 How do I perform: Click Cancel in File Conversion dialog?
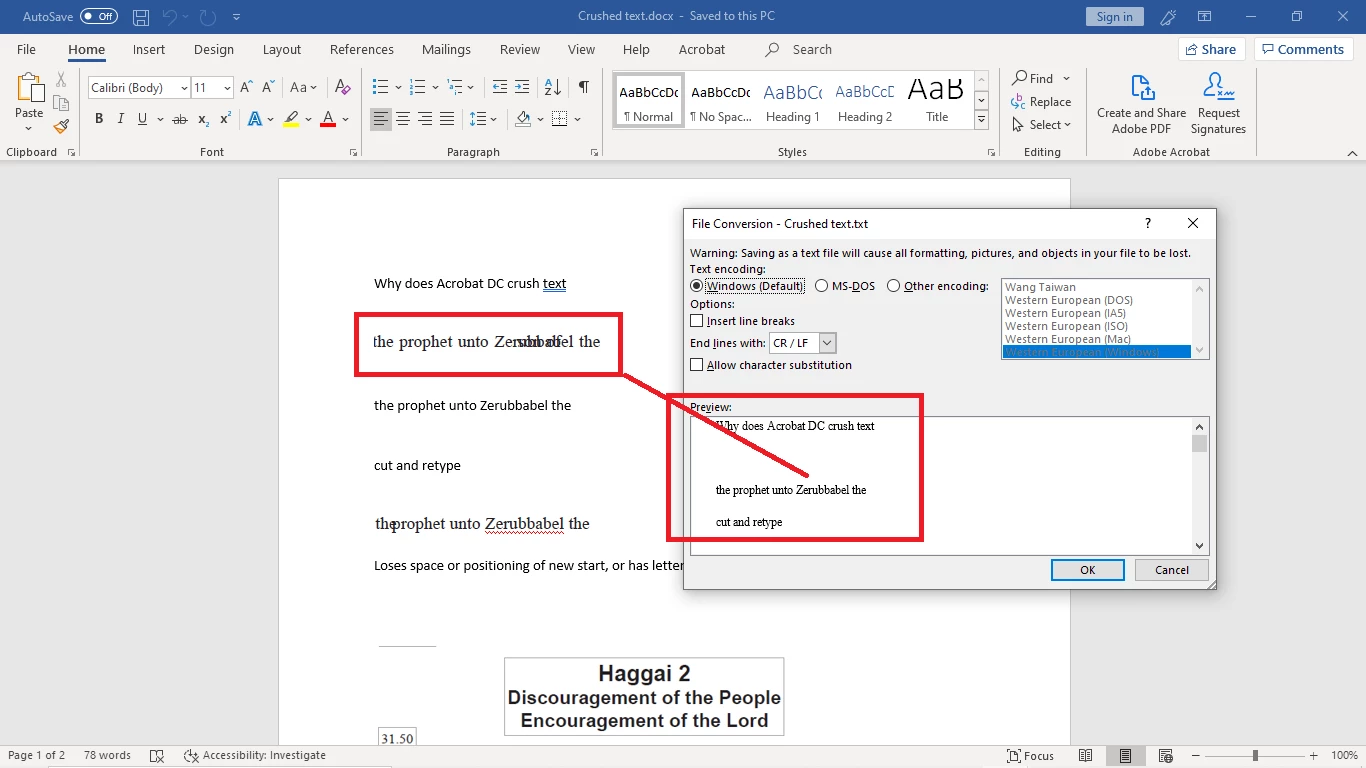(1172, 570)
